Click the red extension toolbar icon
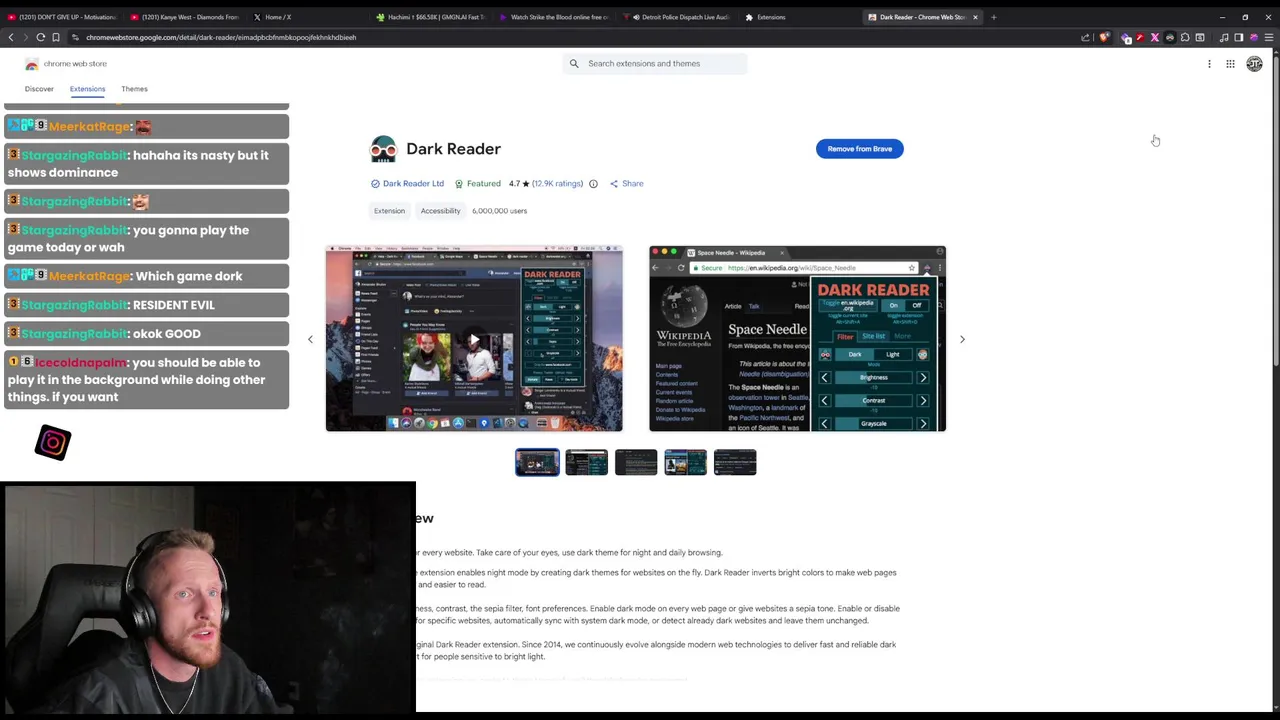 pyautogui.click(x=1140, y=38)
